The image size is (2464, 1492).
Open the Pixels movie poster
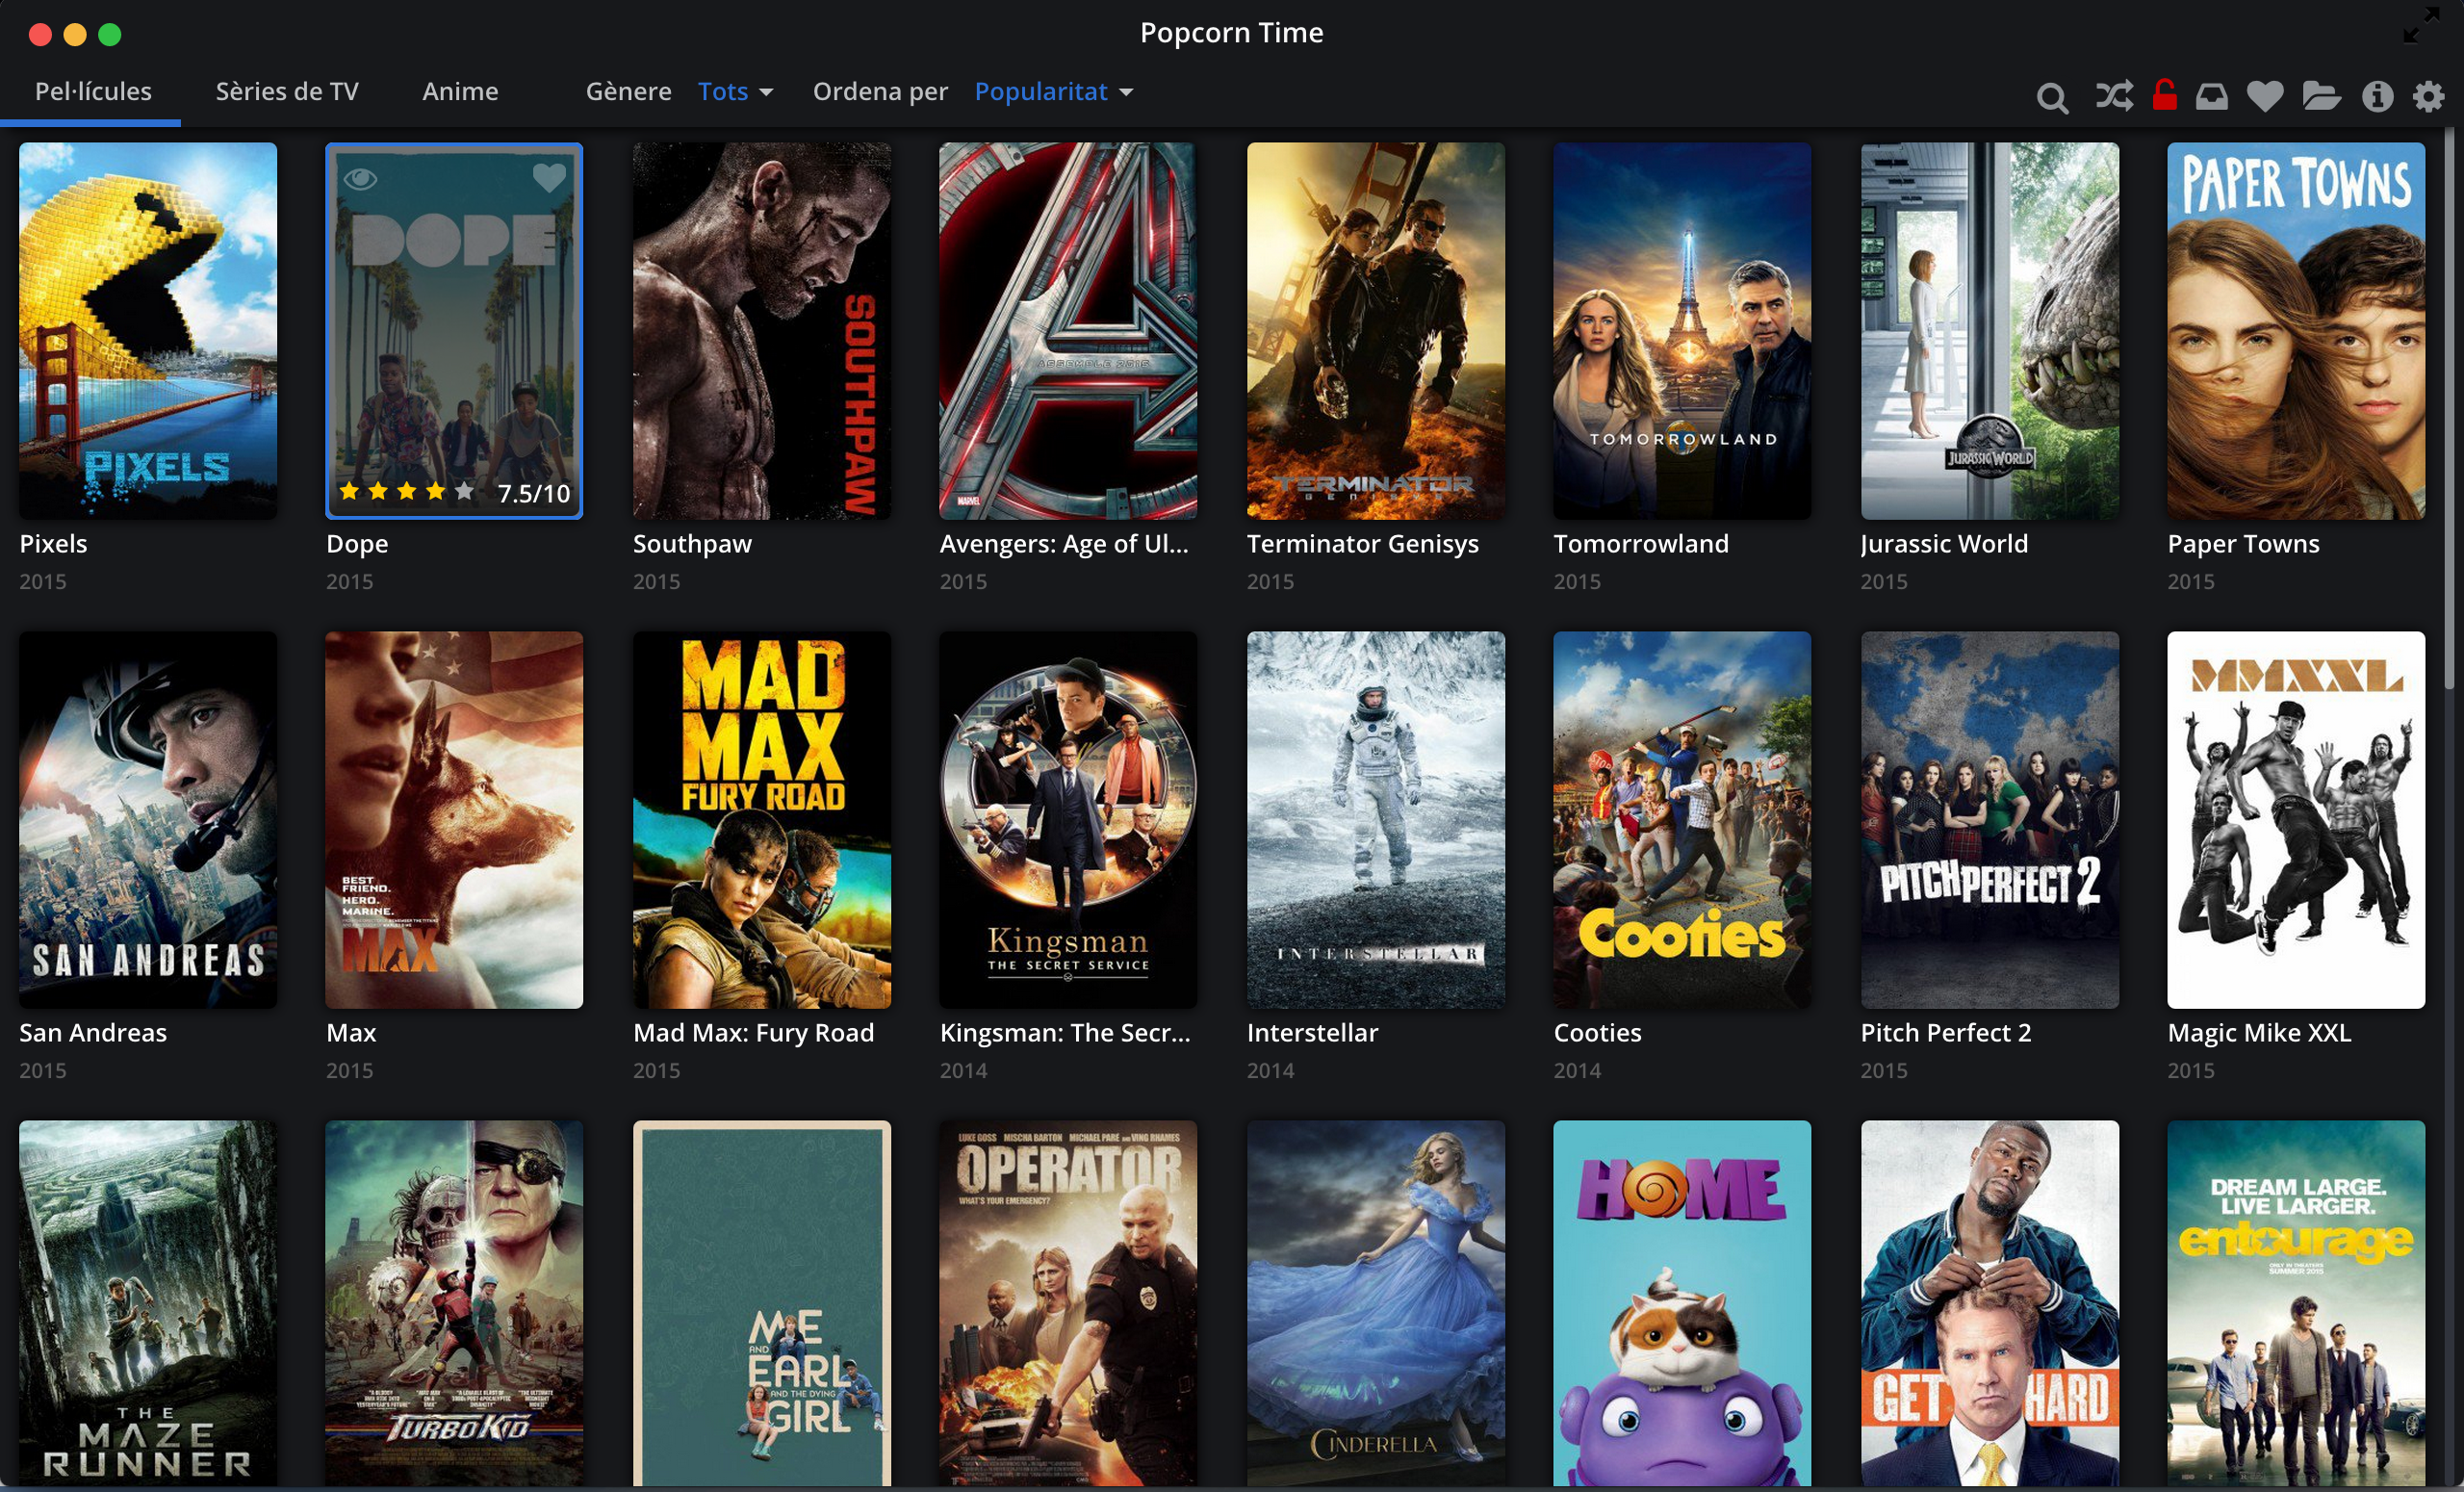click(x=148, y=331)
